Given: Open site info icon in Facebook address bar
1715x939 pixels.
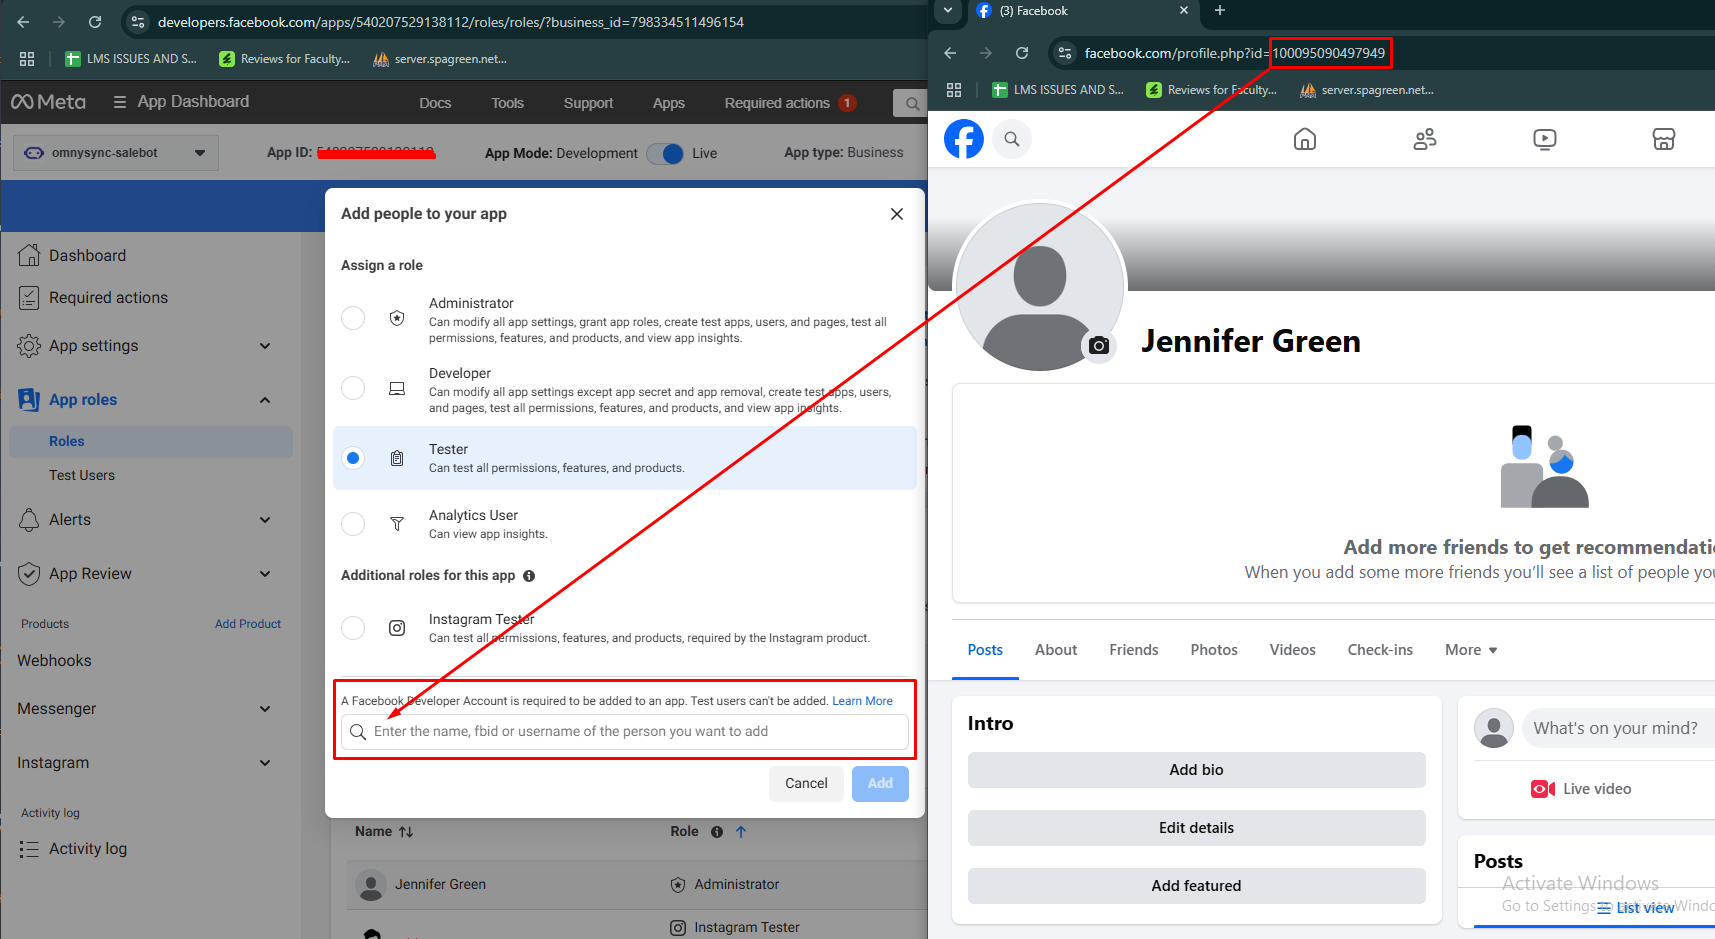Looking at the screenshot, I should point(1065,53).
